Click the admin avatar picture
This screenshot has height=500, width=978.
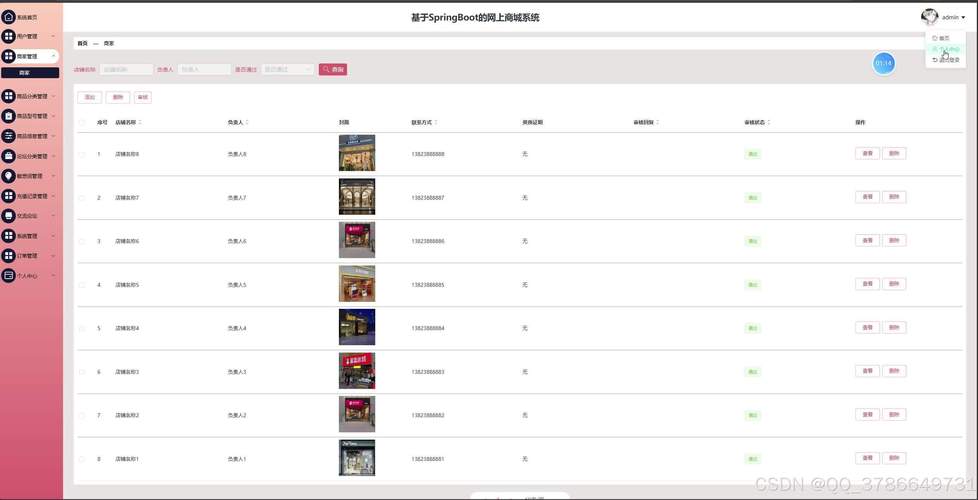(929, 17)
